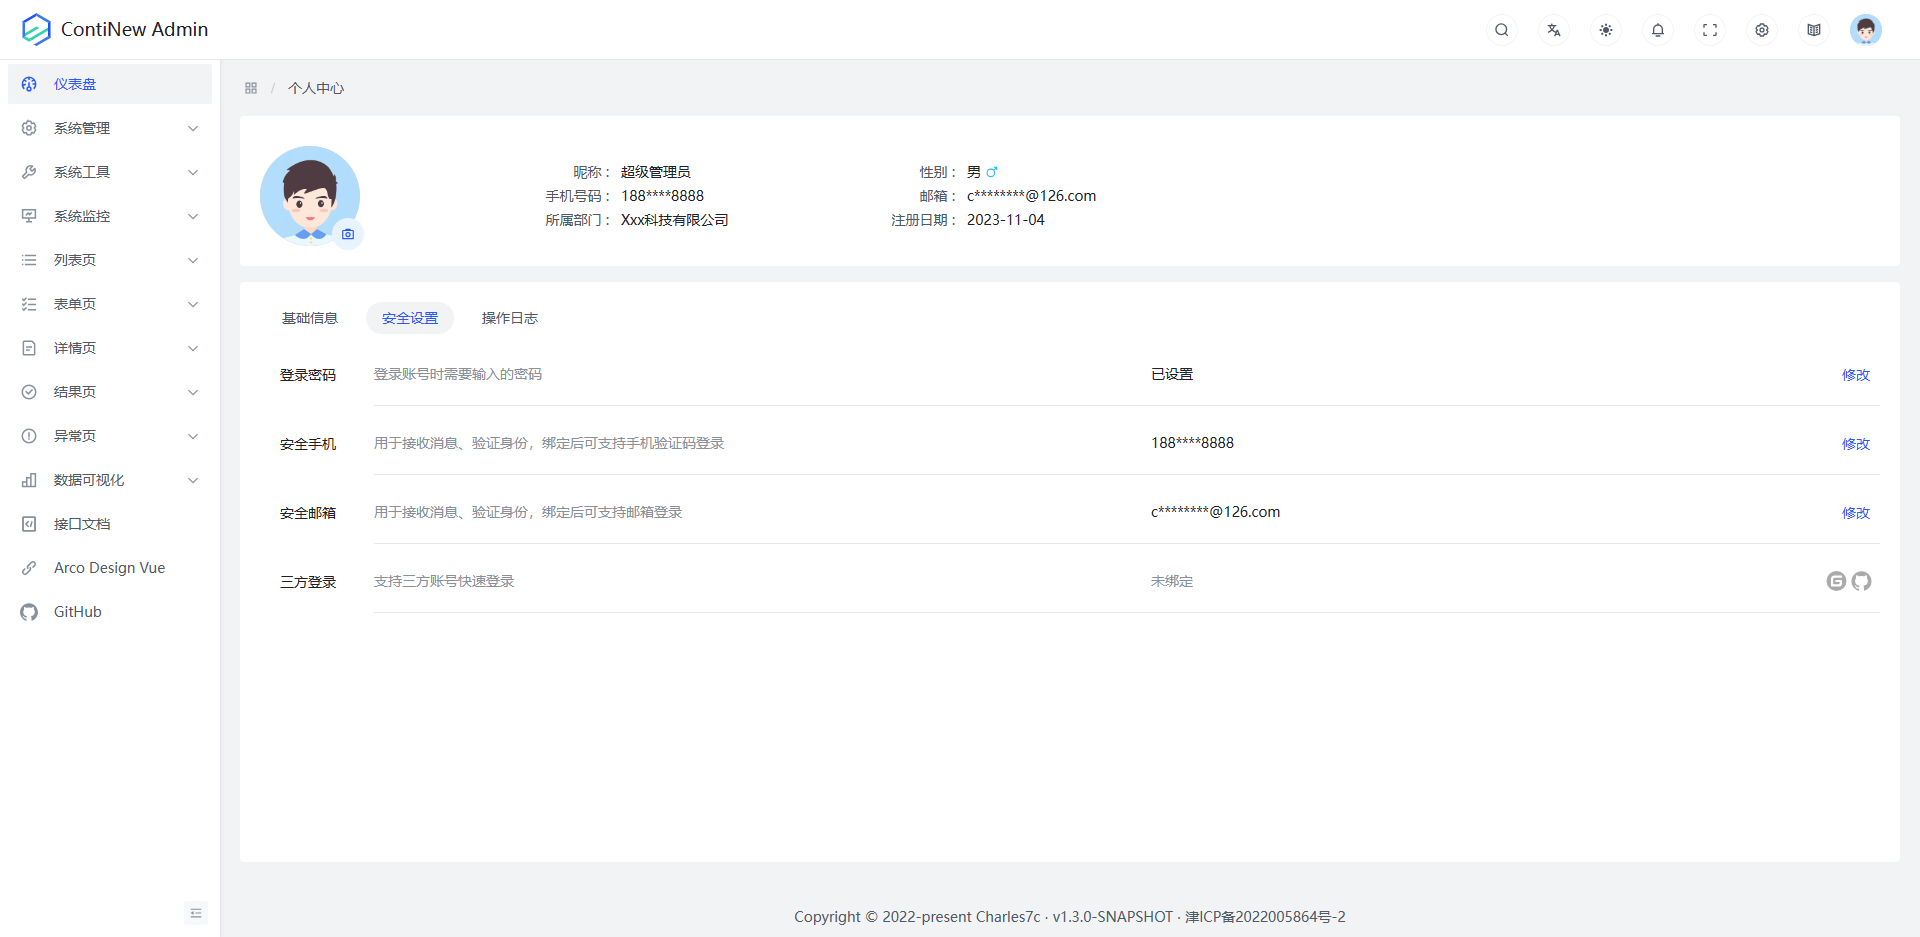The height and width of the screenshot is (937, 1920).
Task: Open the language translation switcher
Action: pyautogui.click(x=1553, y=30)
